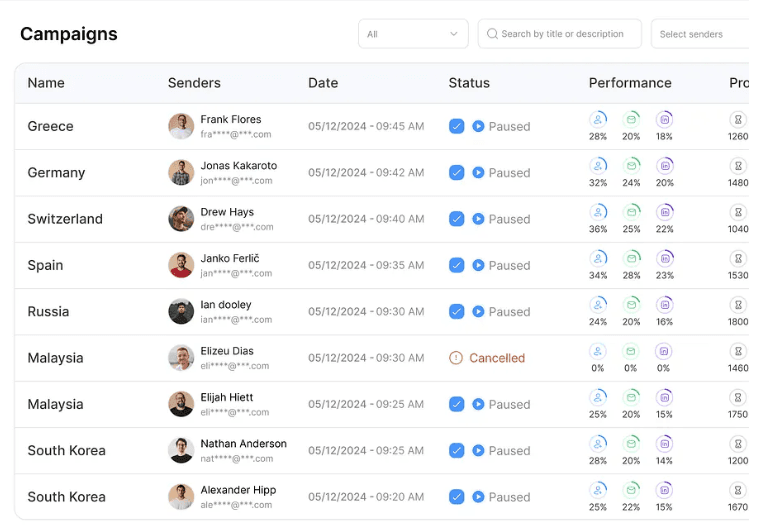Click the Campaigns page heading

click(x=69, y=34)
